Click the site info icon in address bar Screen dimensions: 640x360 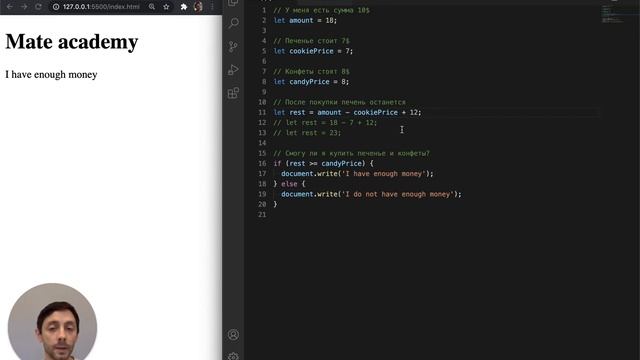click(56, 7)
